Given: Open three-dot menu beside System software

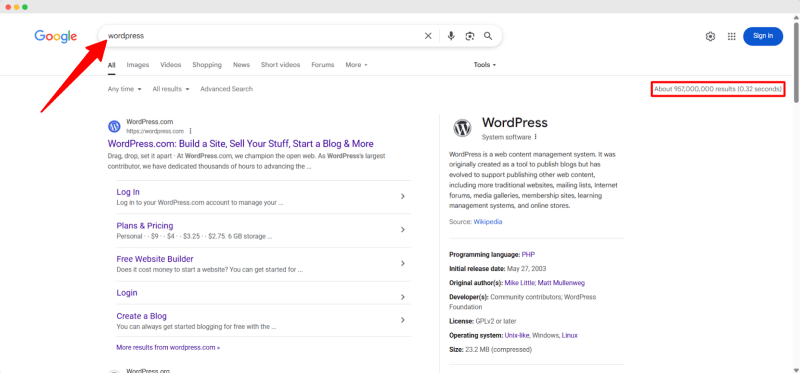Looking at the screenshot, I should tap(536, 137).
